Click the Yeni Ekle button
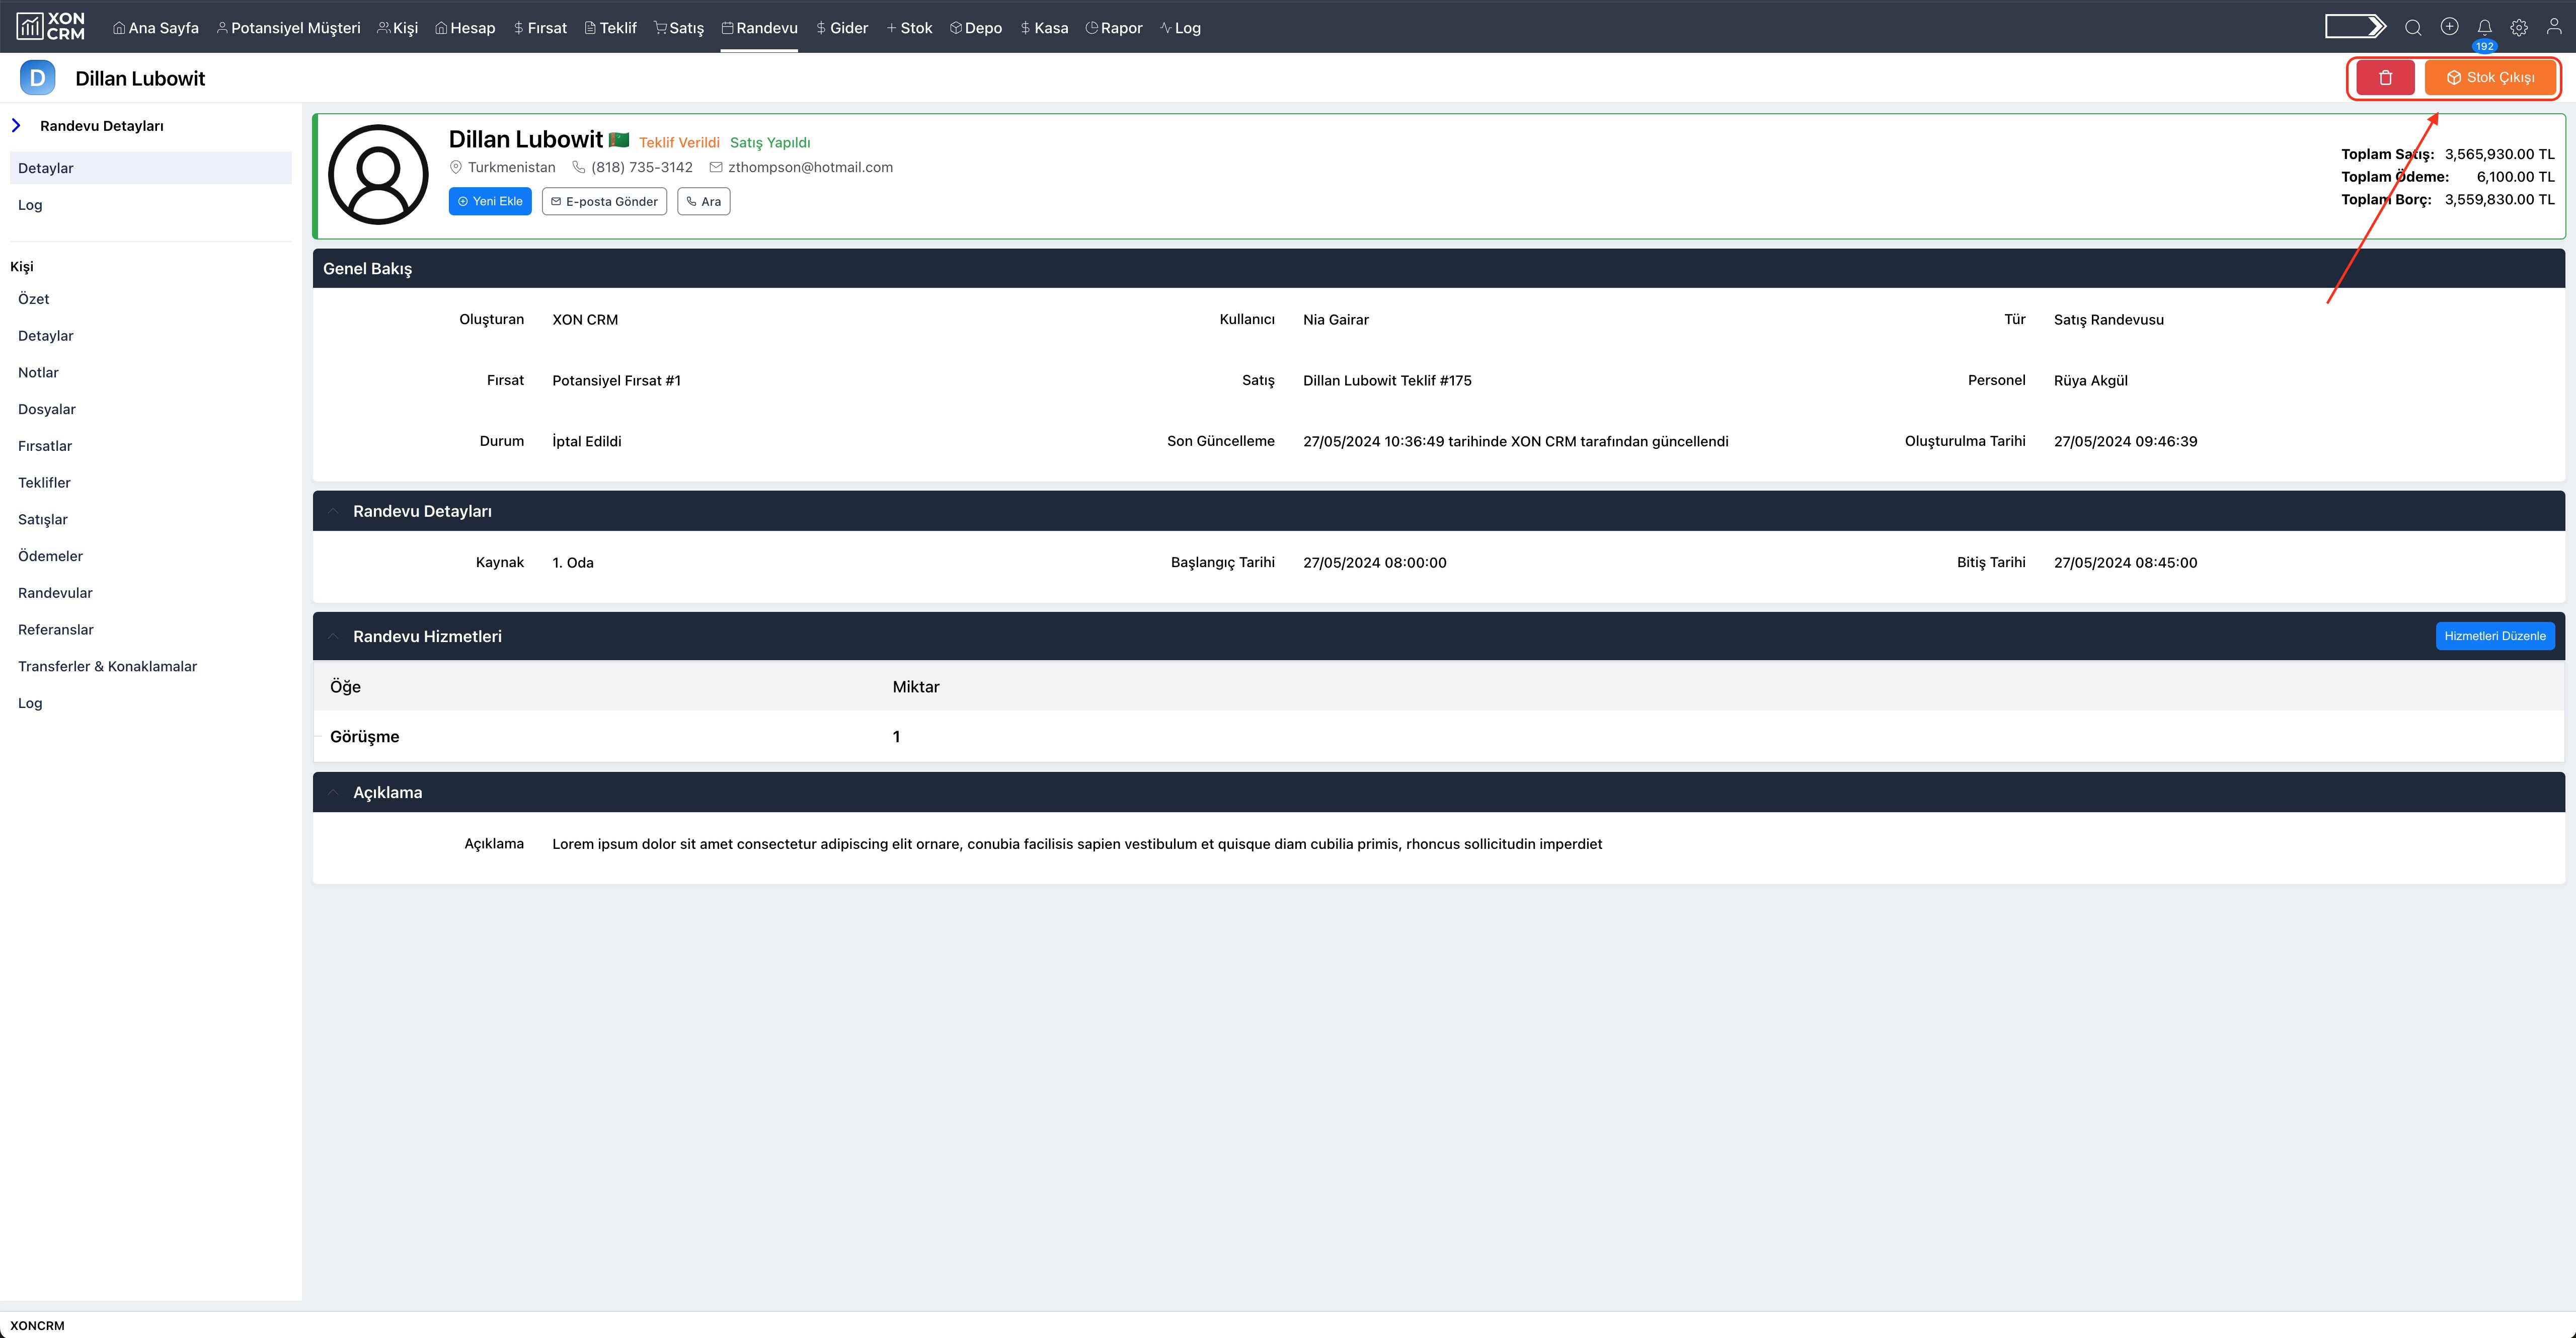The height and width of the screenshot is (1338, 2576). 490,201
